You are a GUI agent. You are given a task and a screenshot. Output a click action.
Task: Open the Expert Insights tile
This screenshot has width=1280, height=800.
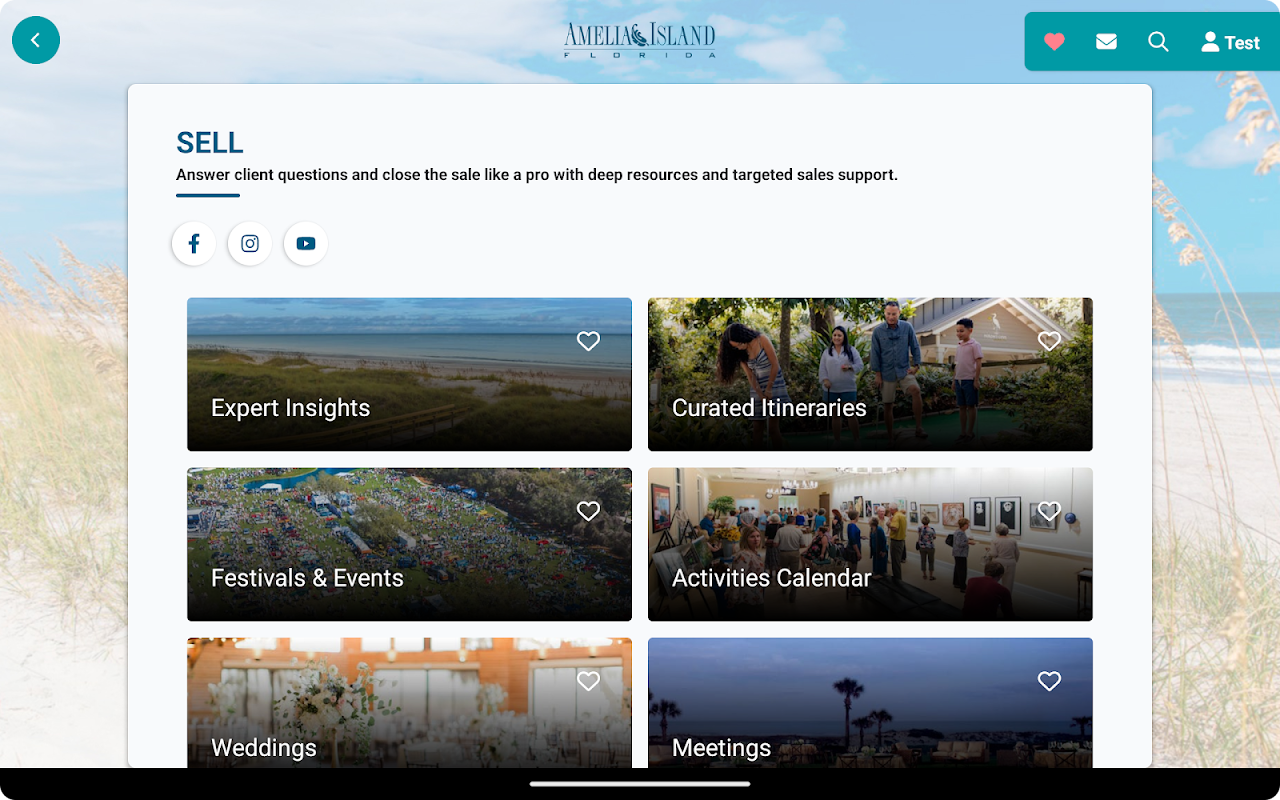point(409,374)
